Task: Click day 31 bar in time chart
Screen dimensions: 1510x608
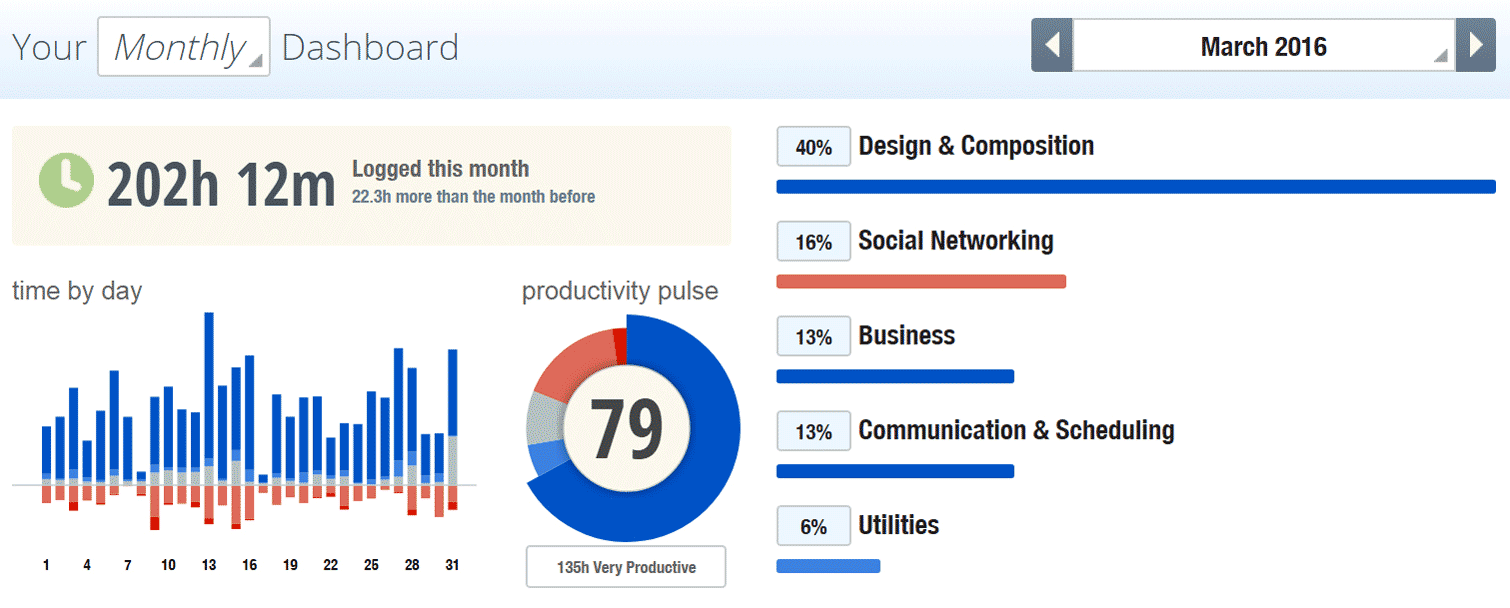Action: coord(452,430)
